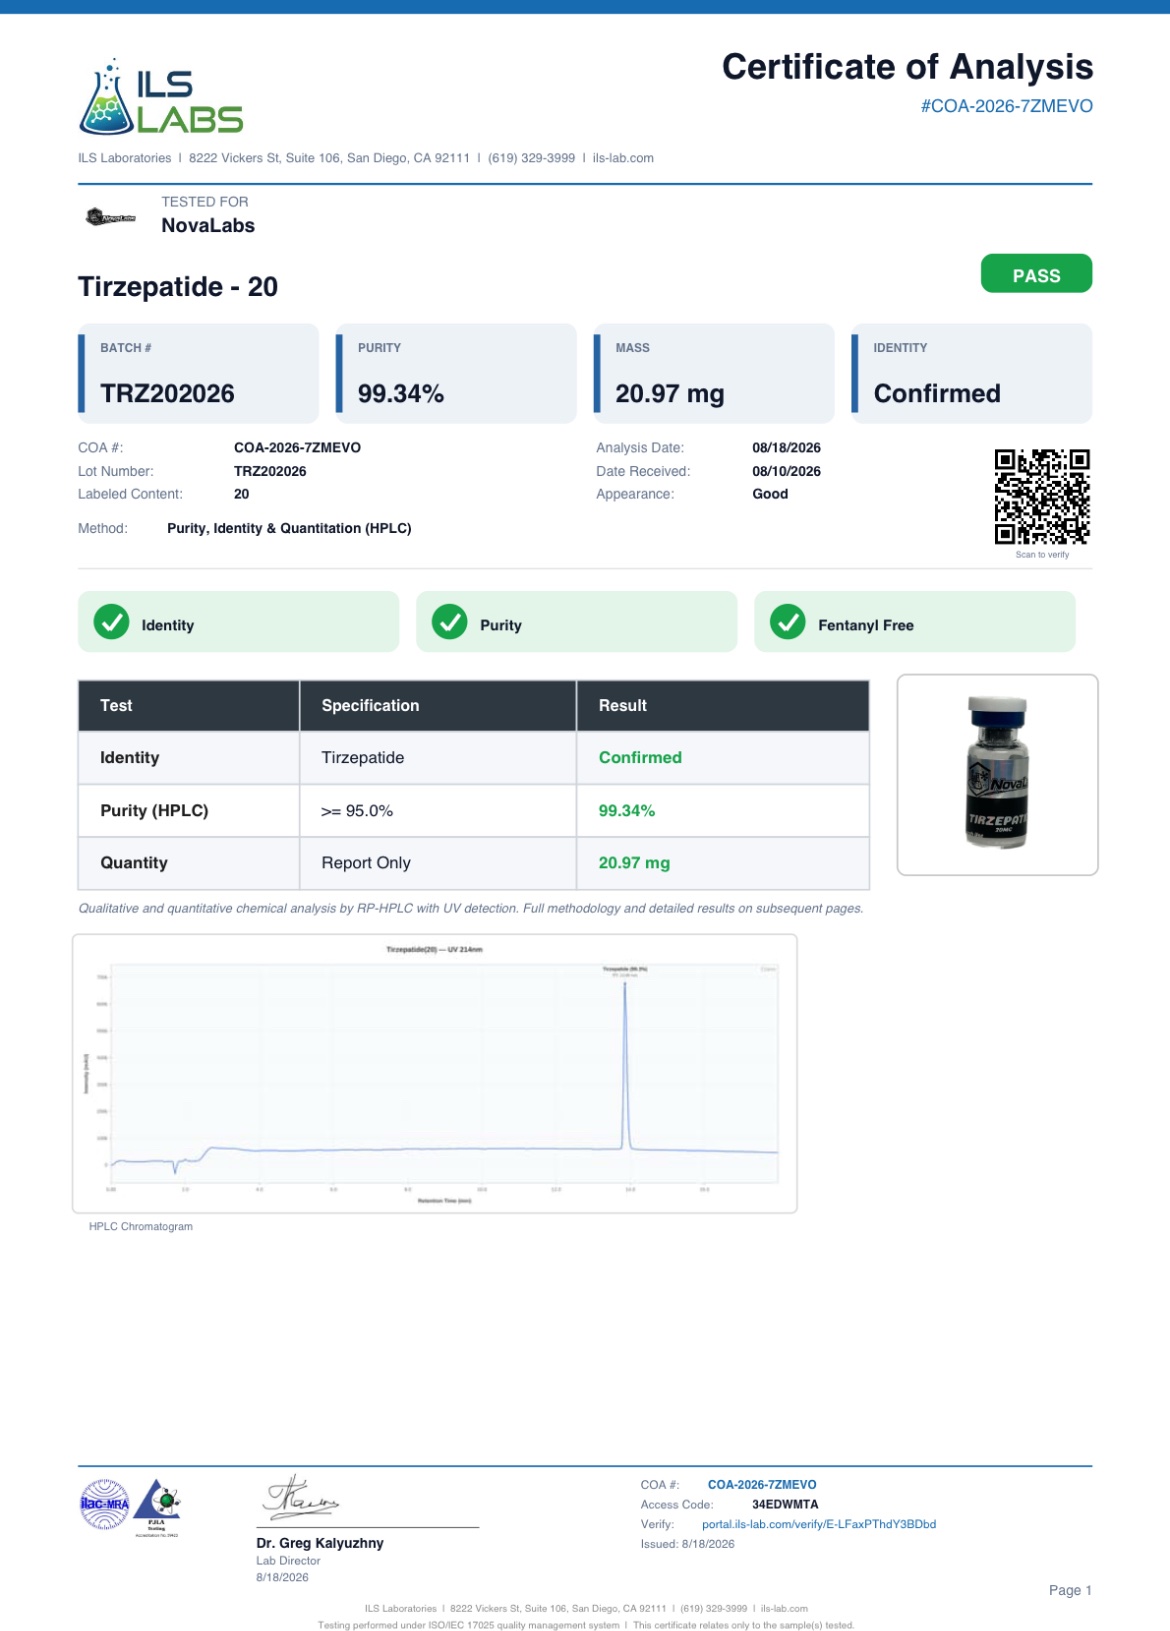Viewport: 1170px width, 1631px height.
Task: Click the 'Scan to verify' caption
Action: coord(1042,555)
